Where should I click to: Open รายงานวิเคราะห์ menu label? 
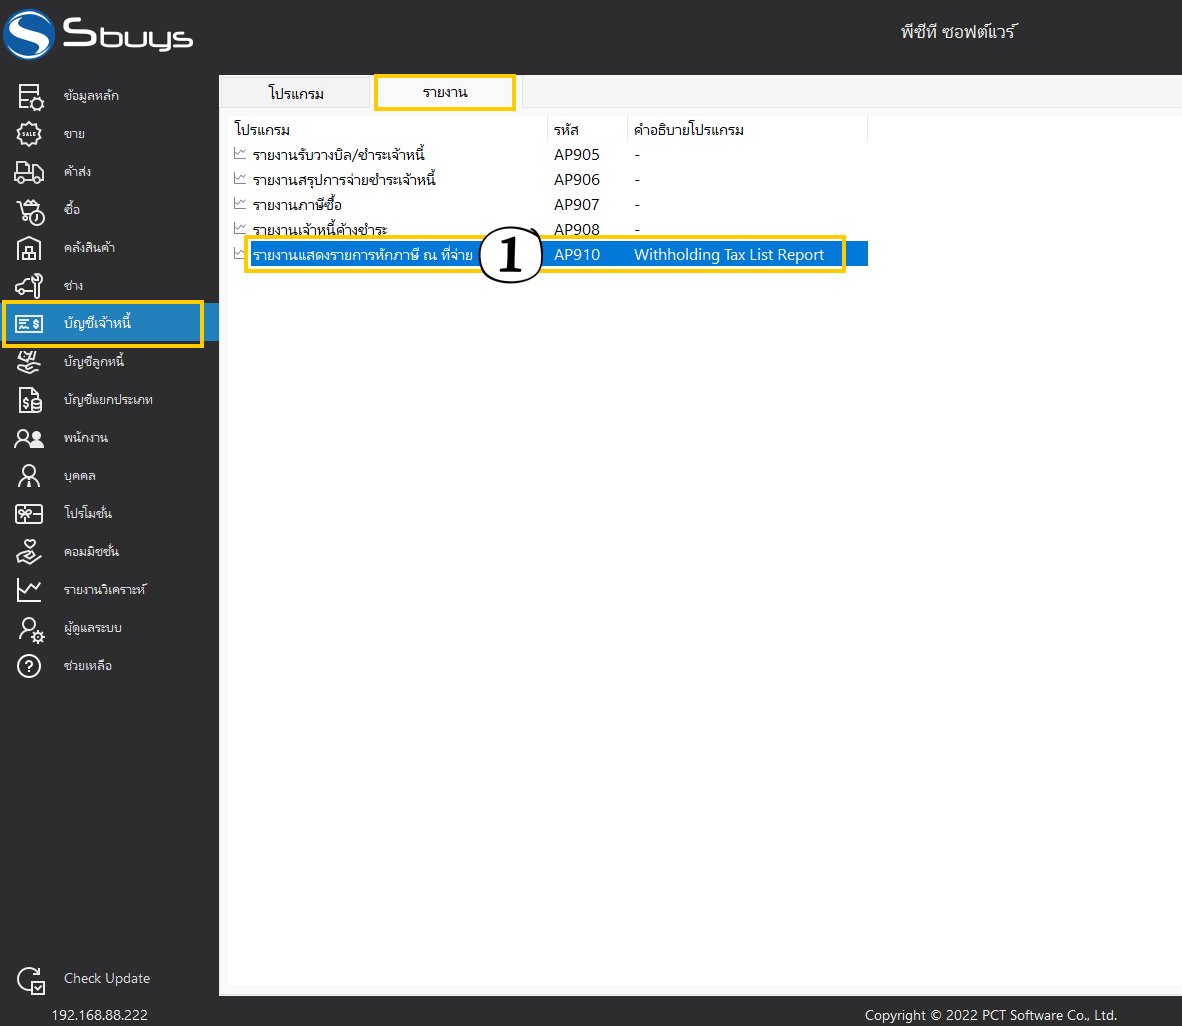point(105,590)
